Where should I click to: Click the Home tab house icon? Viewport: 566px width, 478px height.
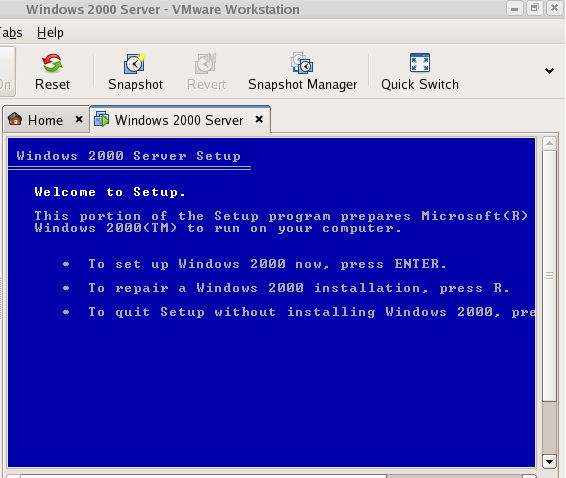tap(15, 119)
